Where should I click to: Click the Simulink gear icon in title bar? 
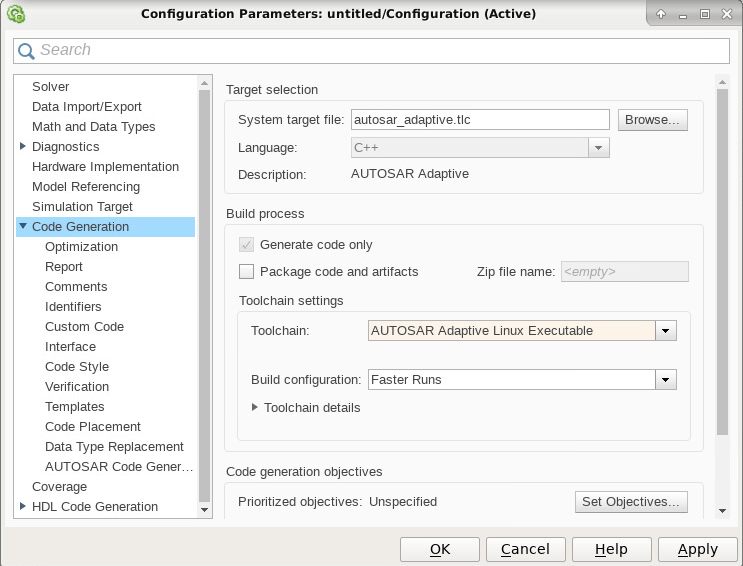[x=16, y=14]
